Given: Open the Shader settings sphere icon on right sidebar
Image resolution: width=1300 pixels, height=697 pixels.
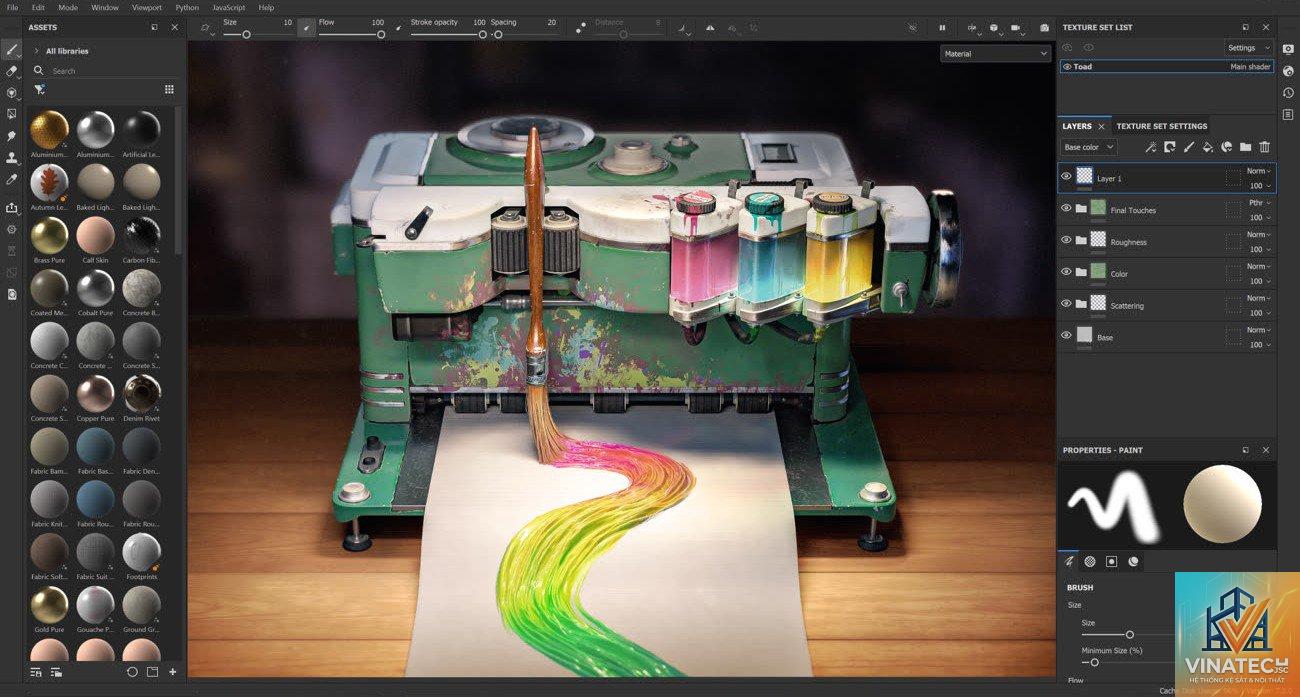Looking at the screenshot, I should pyautogui.click(x=1289, y=71).
